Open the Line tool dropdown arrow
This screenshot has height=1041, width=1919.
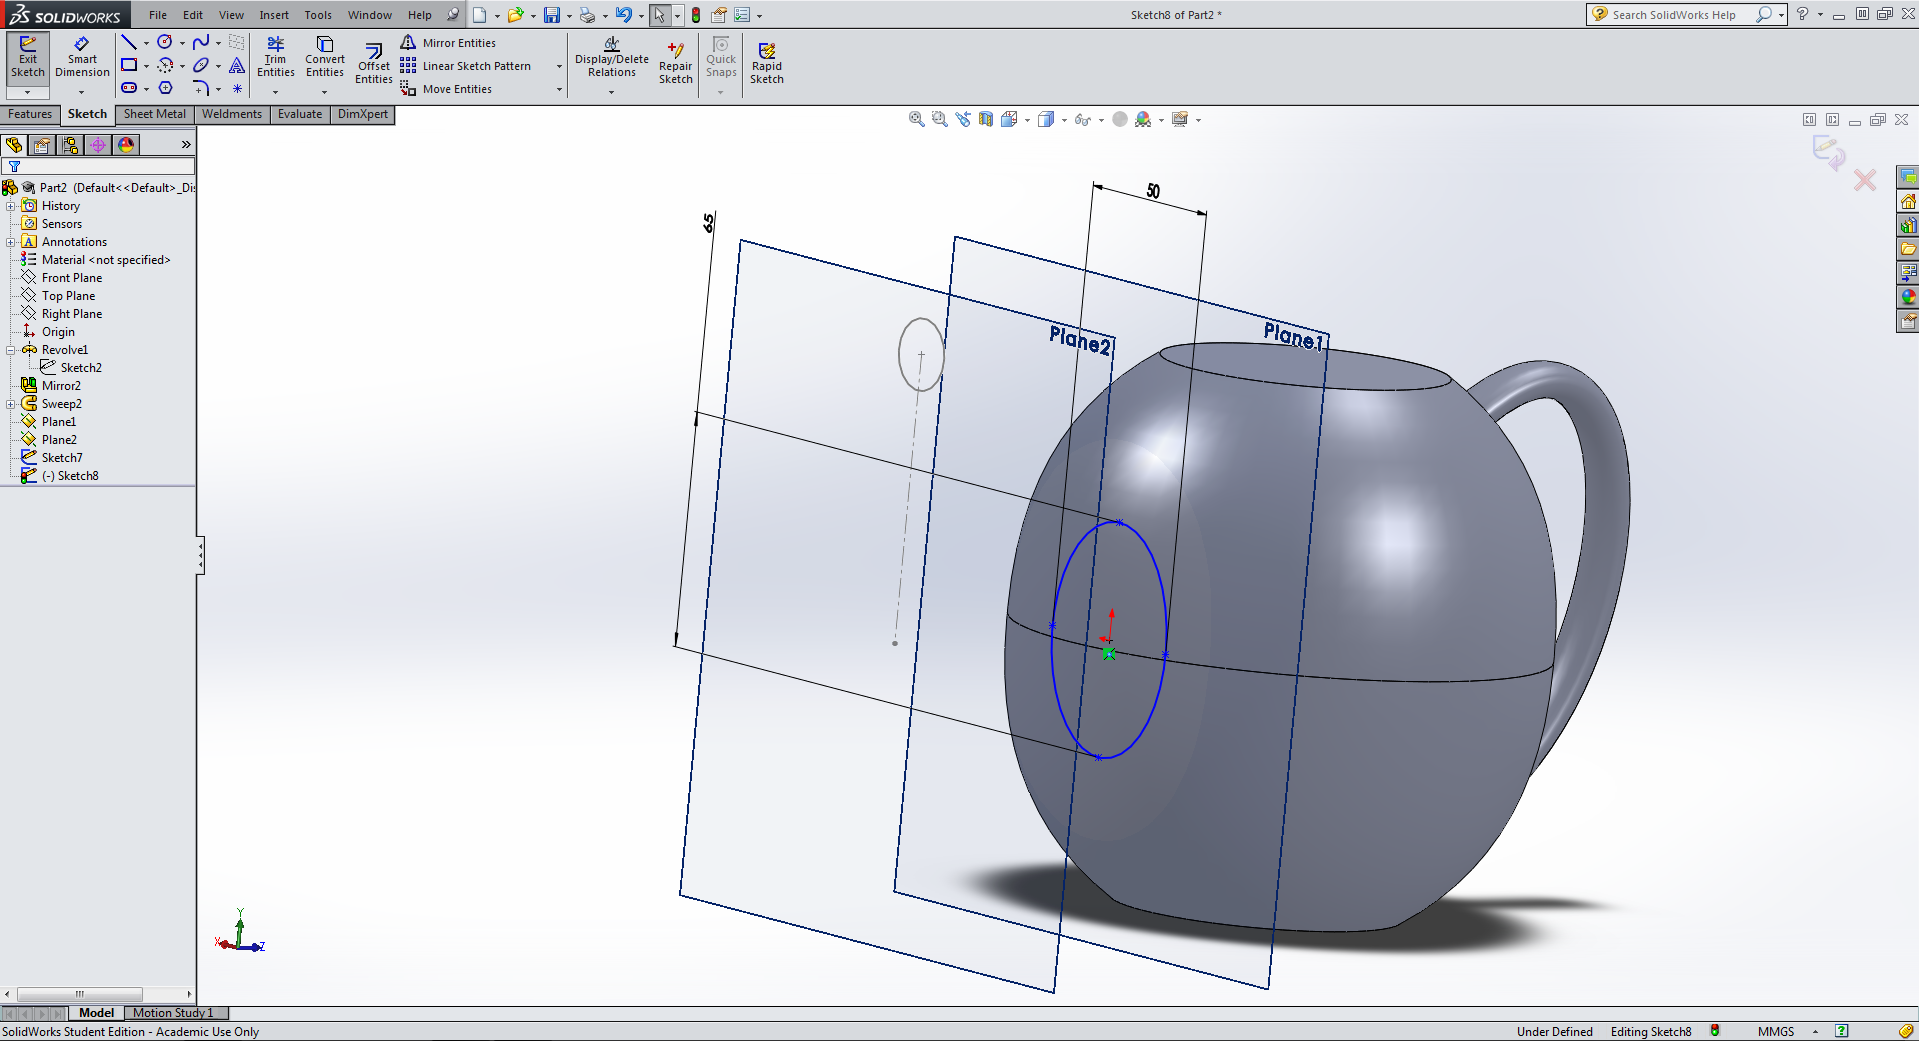pos(146,43)
